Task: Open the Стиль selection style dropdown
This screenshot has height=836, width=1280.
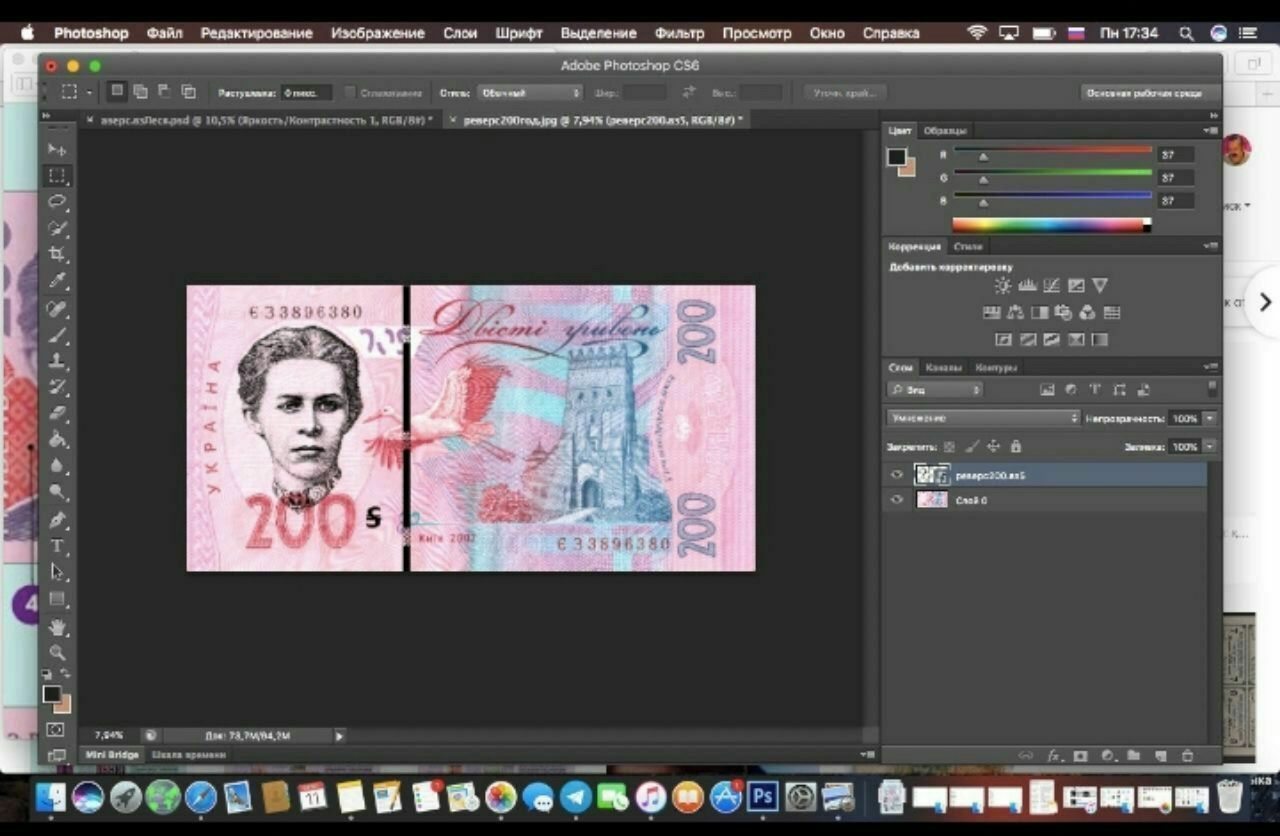Action: pos(529,93)
